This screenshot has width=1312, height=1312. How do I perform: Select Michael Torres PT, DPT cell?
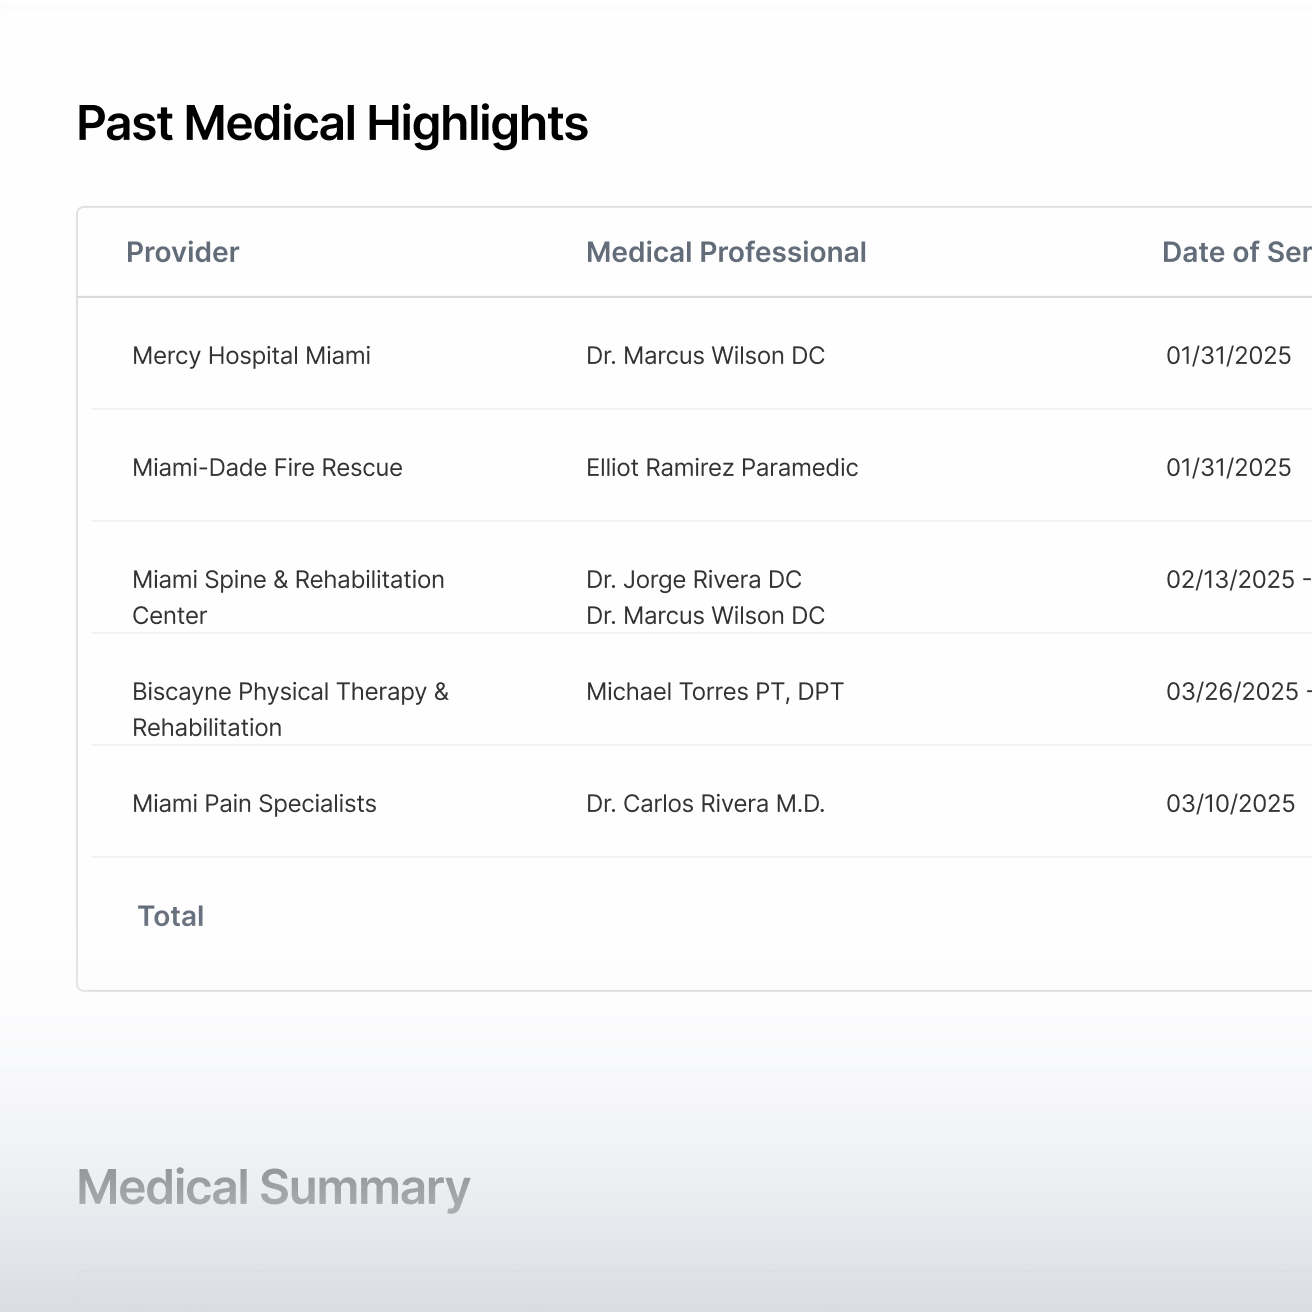tap(714, 692)
